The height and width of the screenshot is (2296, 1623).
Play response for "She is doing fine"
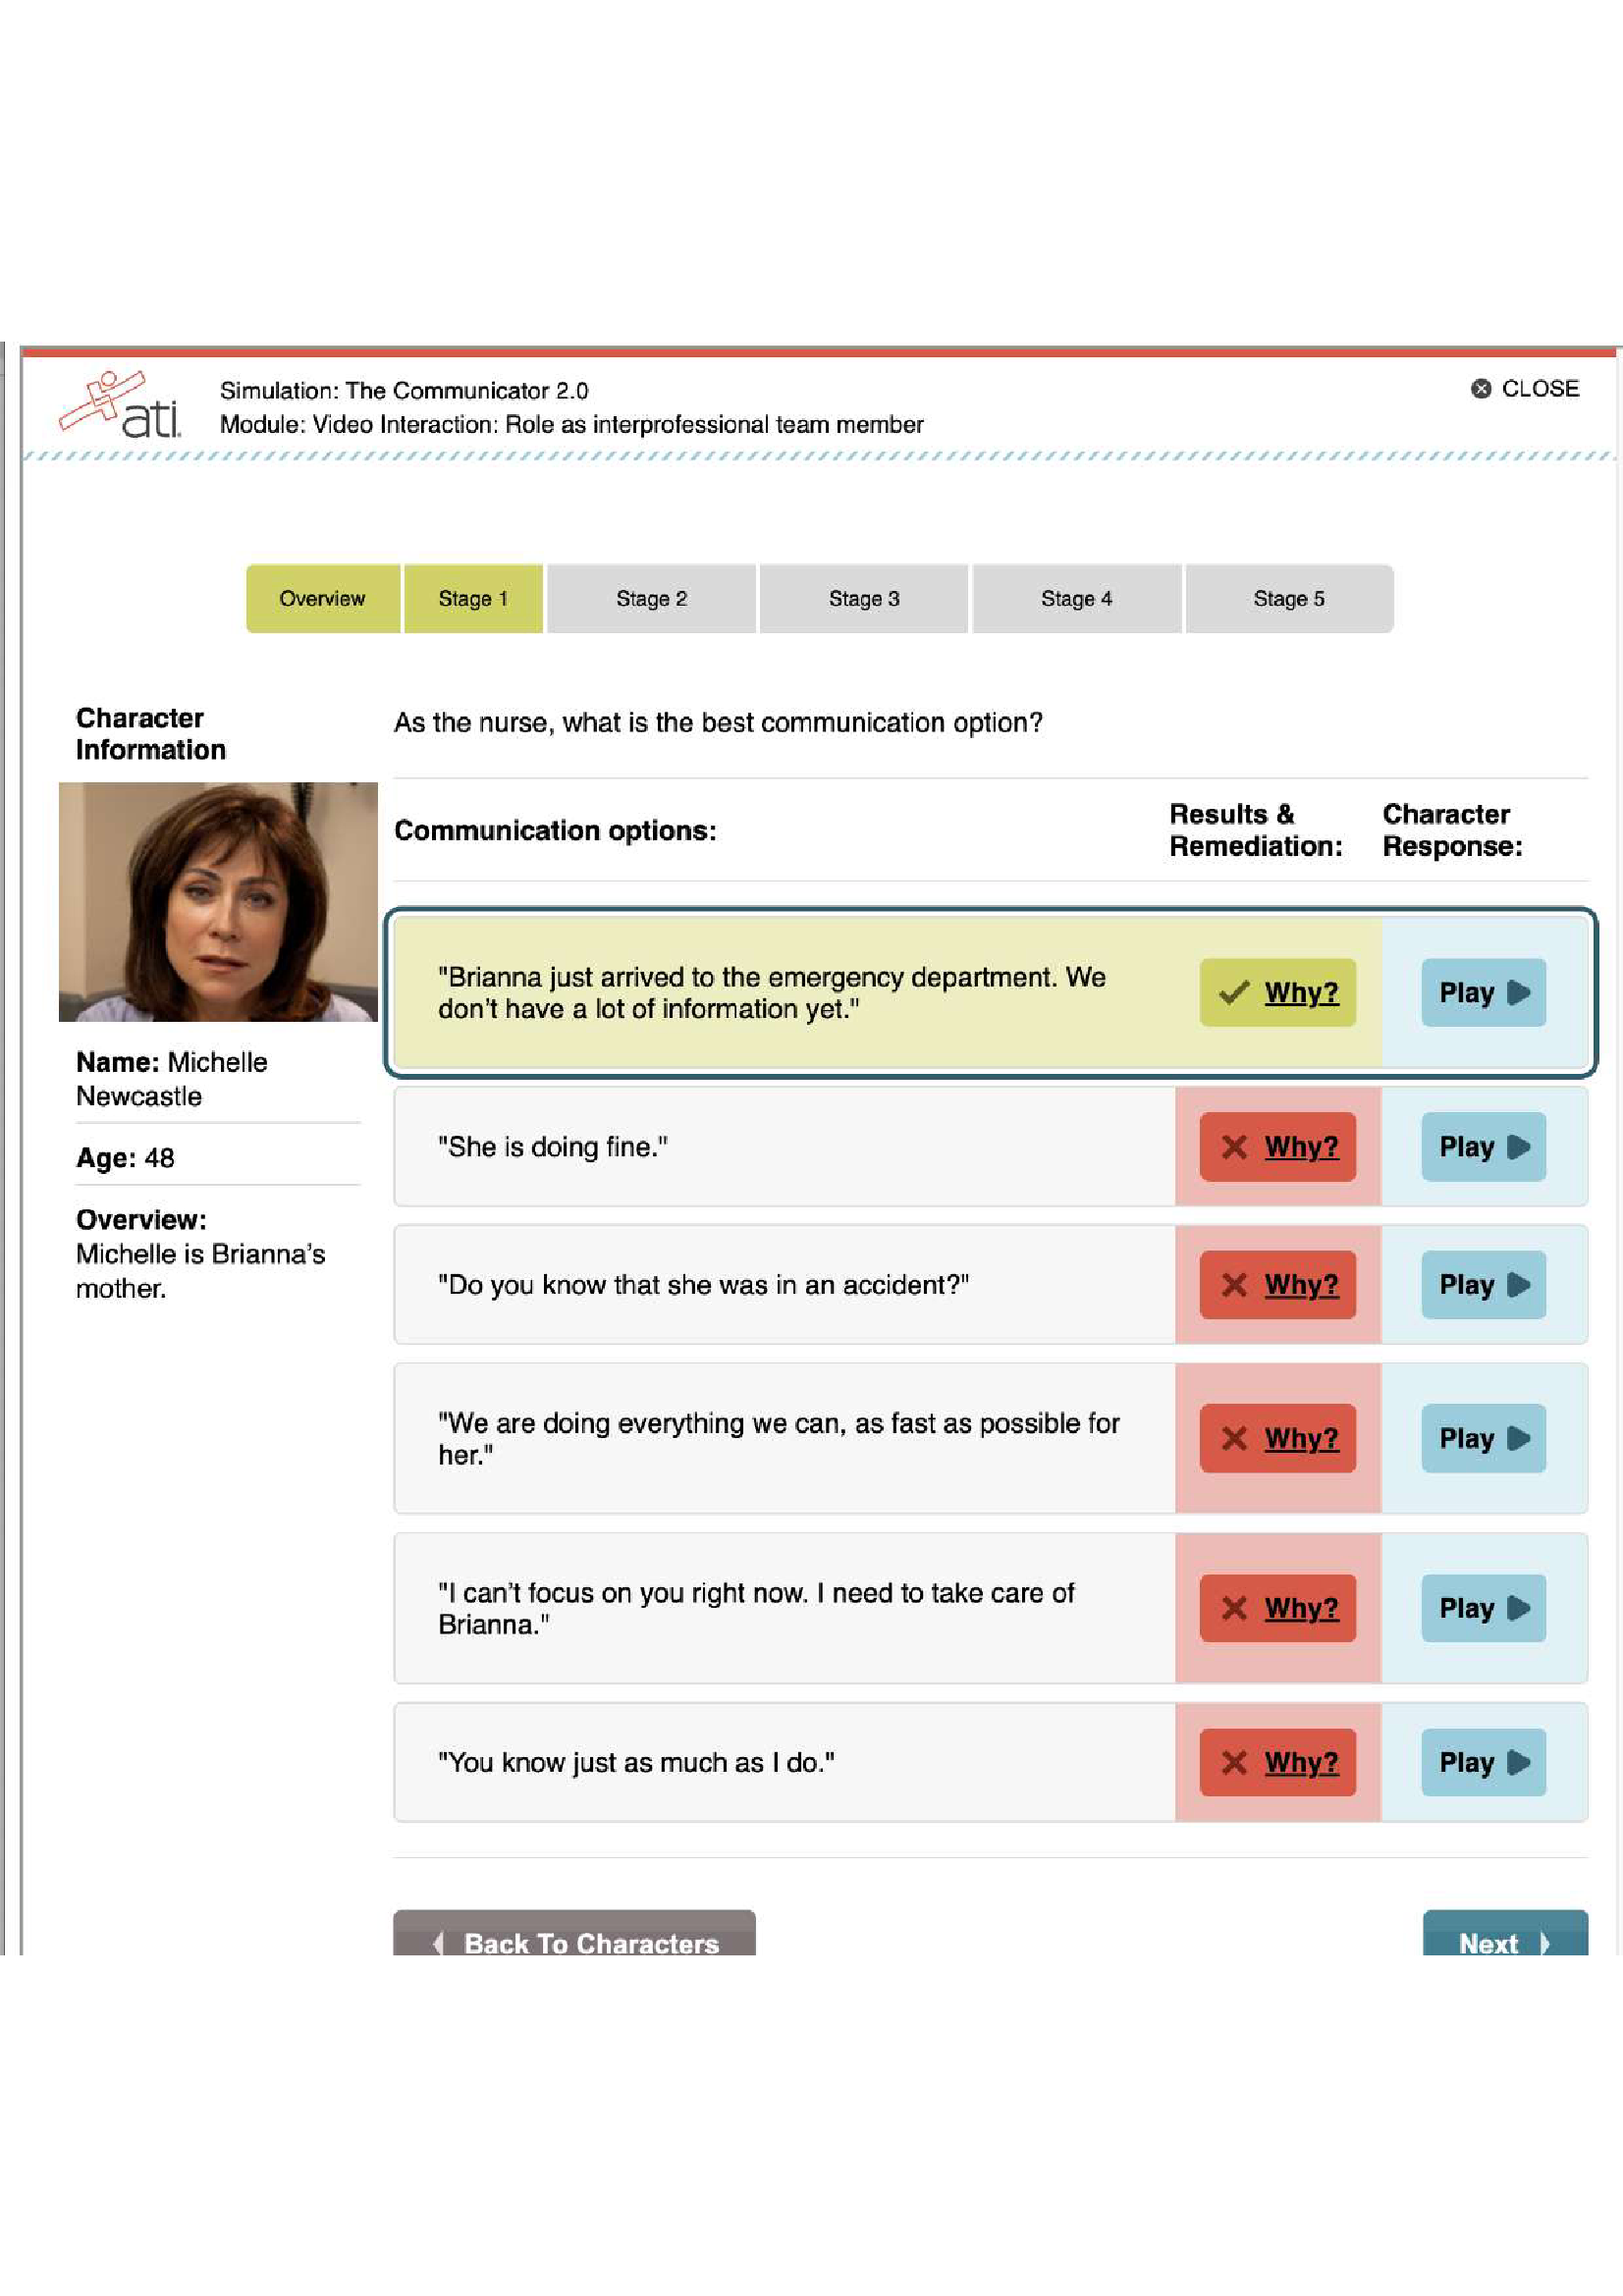(1483, 1146)
